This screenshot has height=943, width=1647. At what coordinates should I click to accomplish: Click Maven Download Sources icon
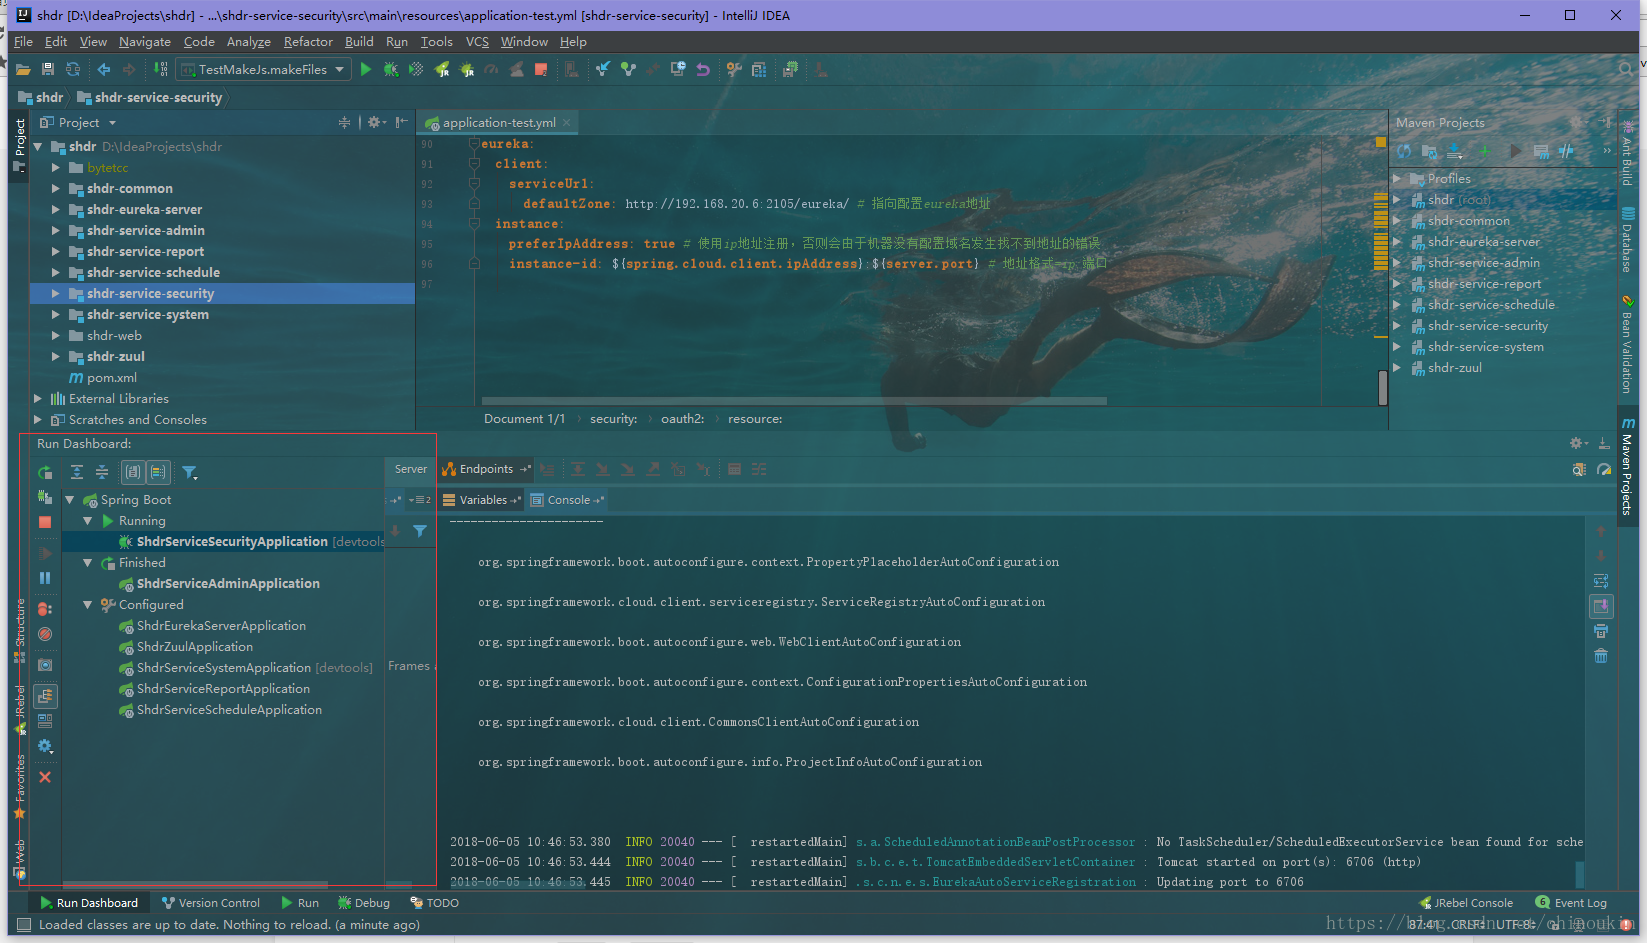point(1455,151)
